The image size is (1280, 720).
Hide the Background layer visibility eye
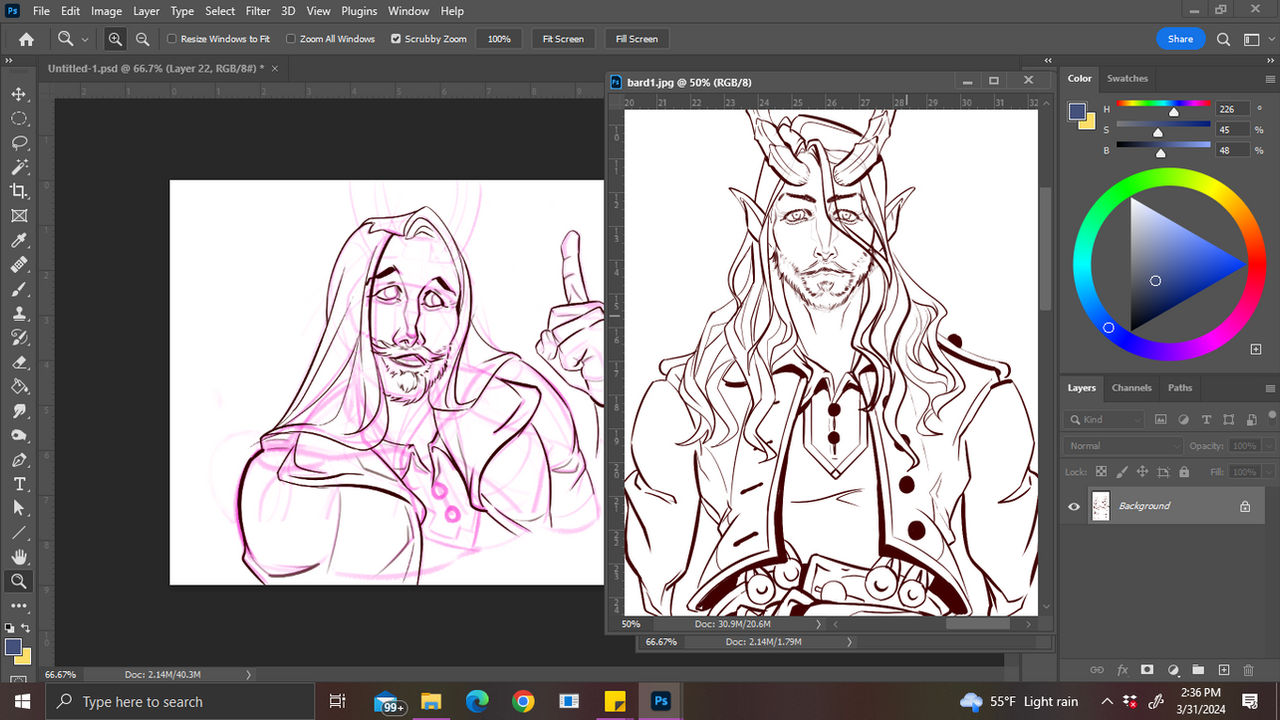click(1073, 506)
